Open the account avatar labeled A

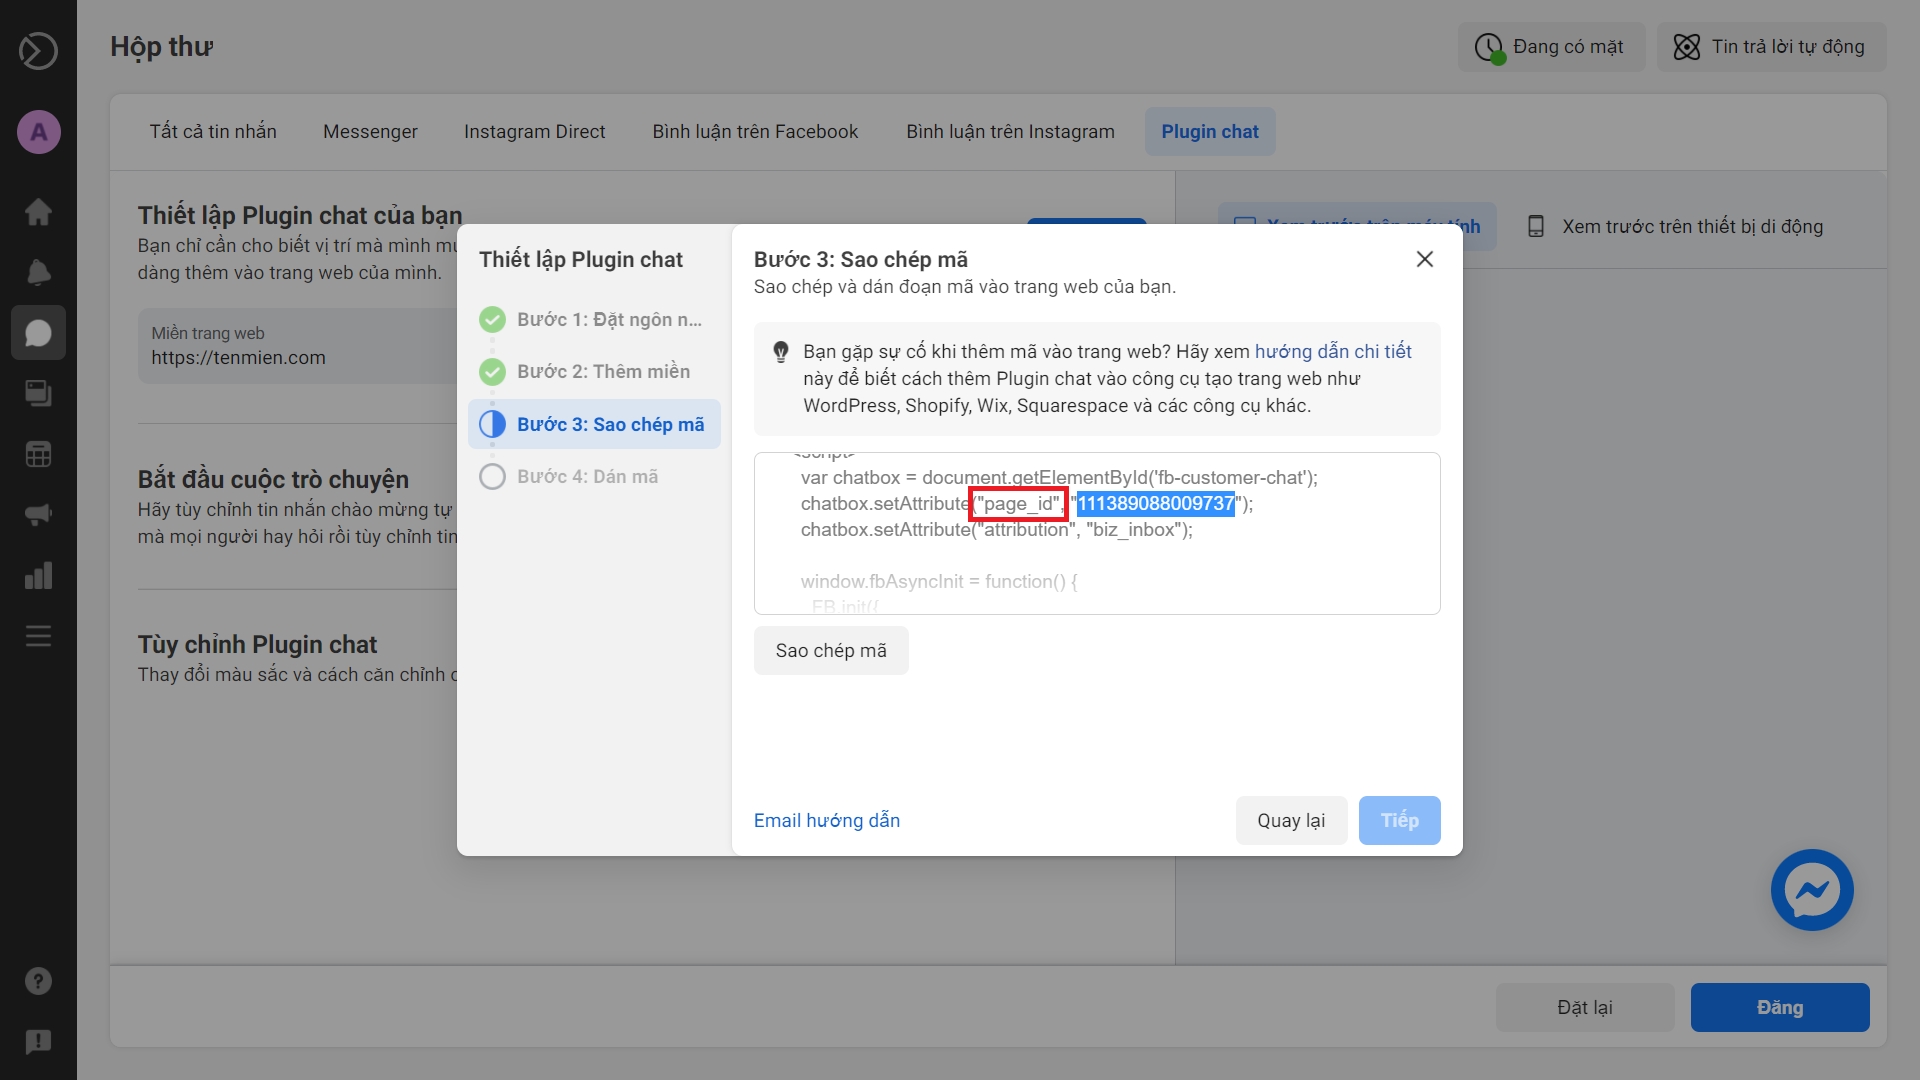click(38, 132)
